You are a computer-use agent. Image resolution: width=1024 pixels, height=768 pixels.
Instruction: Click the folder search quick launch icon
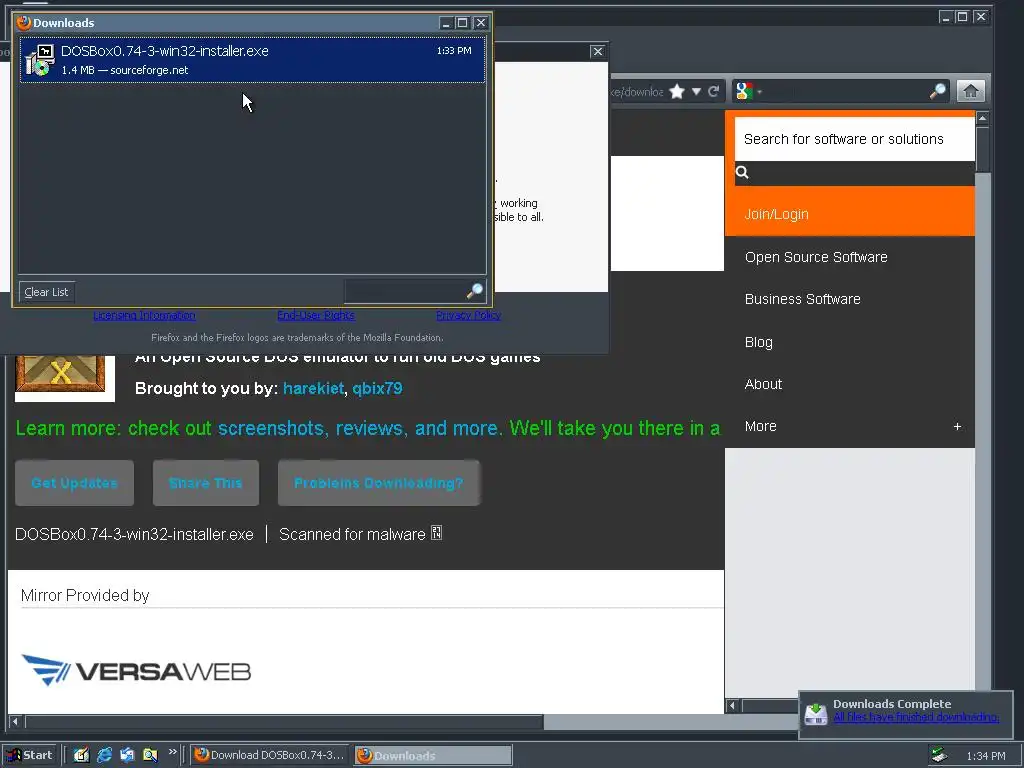[x=150, y=755]
